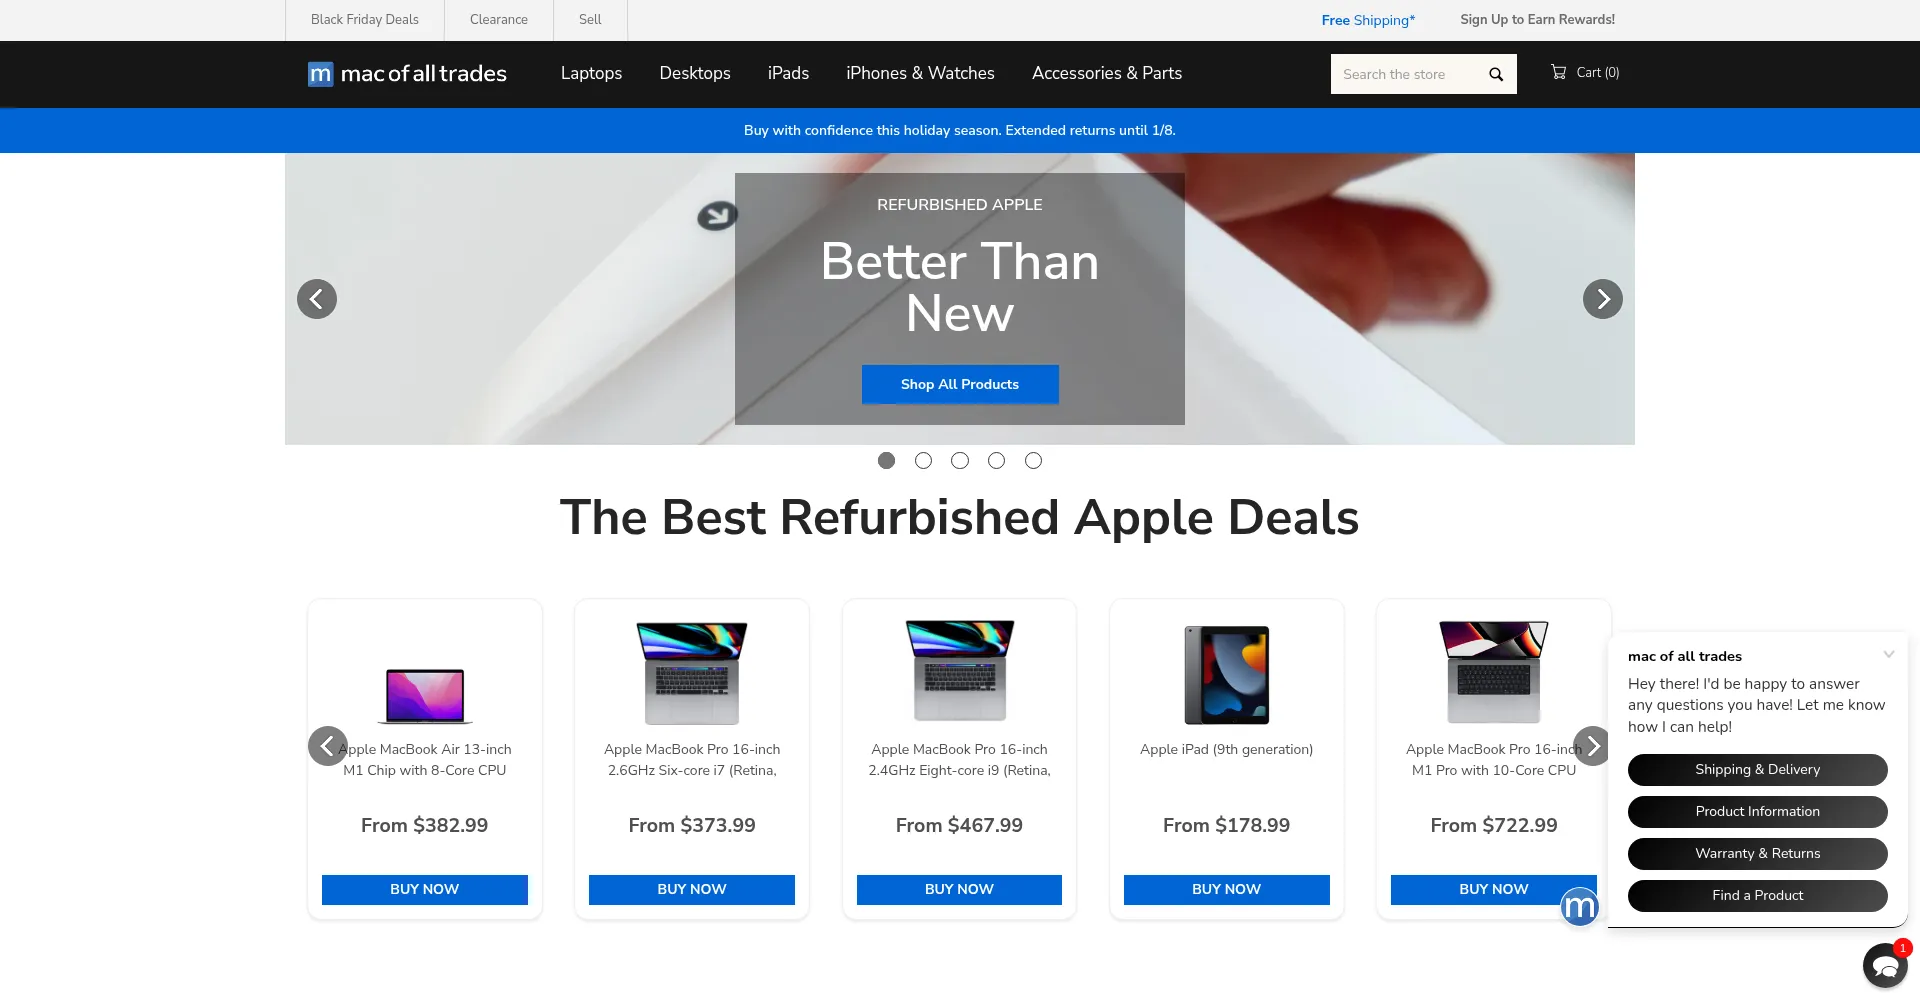The width and height of the screenshot is (1920, 993).
Task: Open the Black Friday Deals tab
Action: coord(365,20)
